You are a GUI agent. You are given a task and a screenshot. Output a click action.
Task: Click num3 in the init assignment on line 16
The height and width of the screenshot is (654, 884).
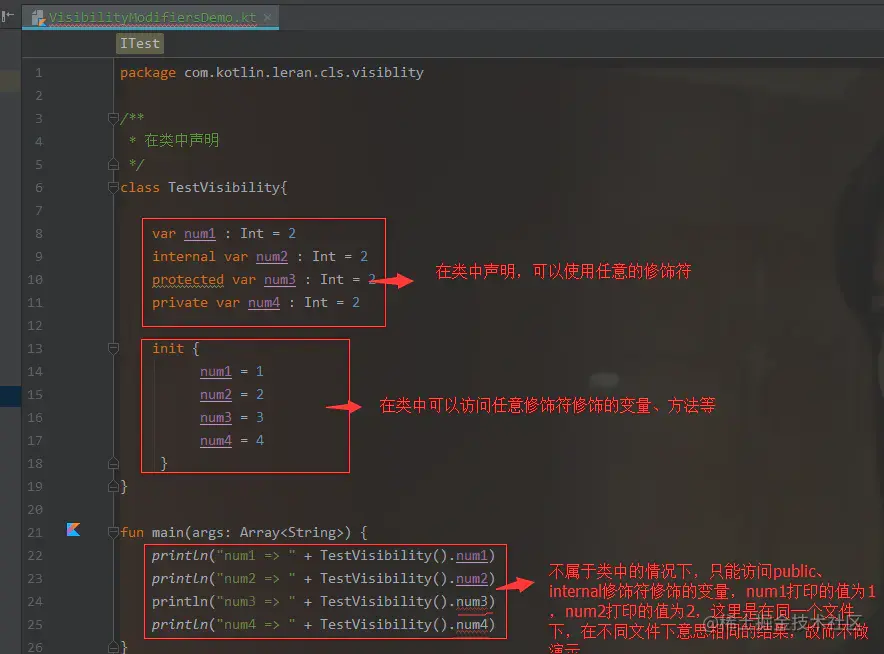tap(216, 418)
